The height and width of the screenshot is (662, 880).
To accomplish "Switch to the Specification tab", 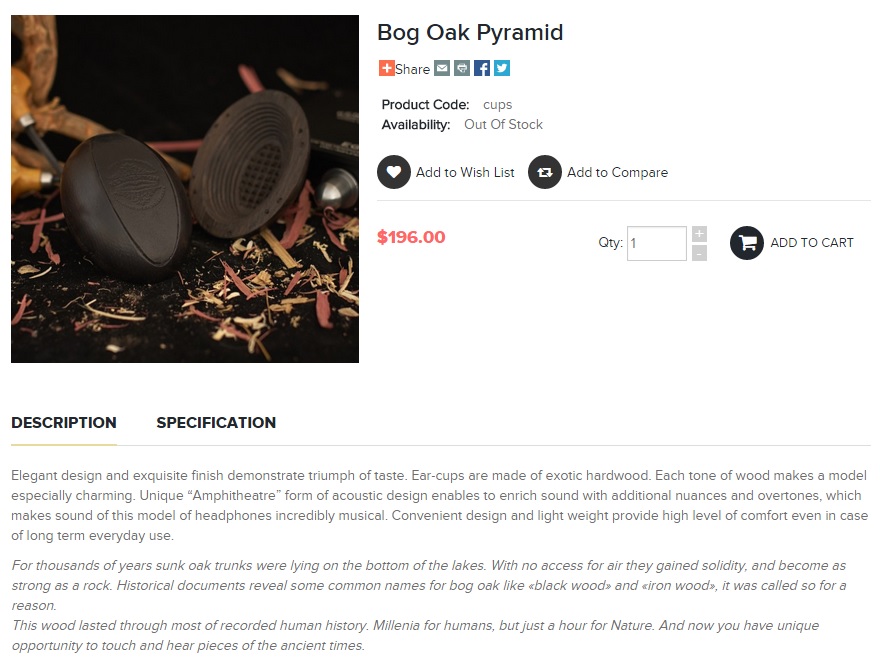I will pos(216,423).
